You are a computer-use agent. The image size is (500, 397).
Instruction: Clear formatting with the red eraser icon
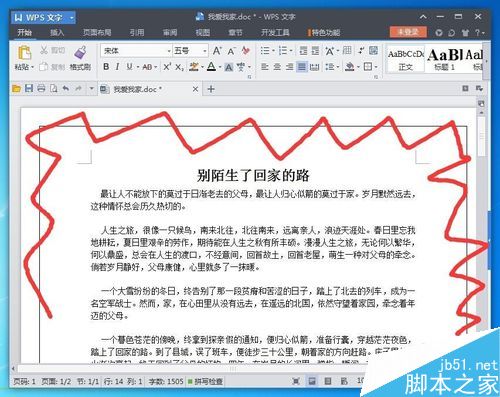(246, 51)
